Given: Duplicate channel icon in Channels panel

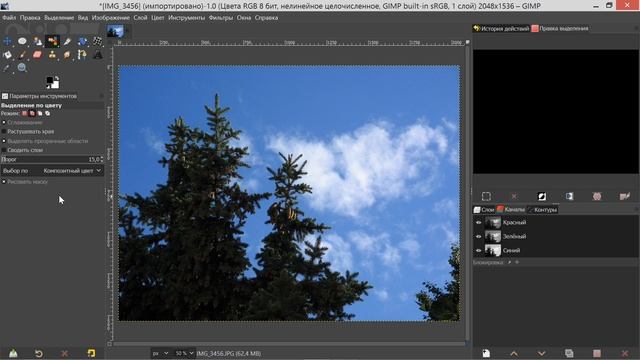Looking at the screenshot, I should coord(569,353).
